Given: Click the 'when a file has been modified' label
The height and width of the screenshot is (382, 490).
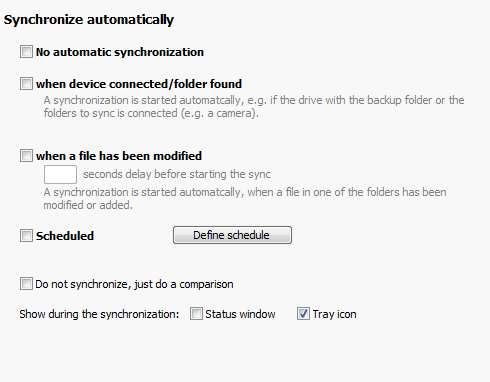Looking at the screenshot, I should tap(119, 156).
